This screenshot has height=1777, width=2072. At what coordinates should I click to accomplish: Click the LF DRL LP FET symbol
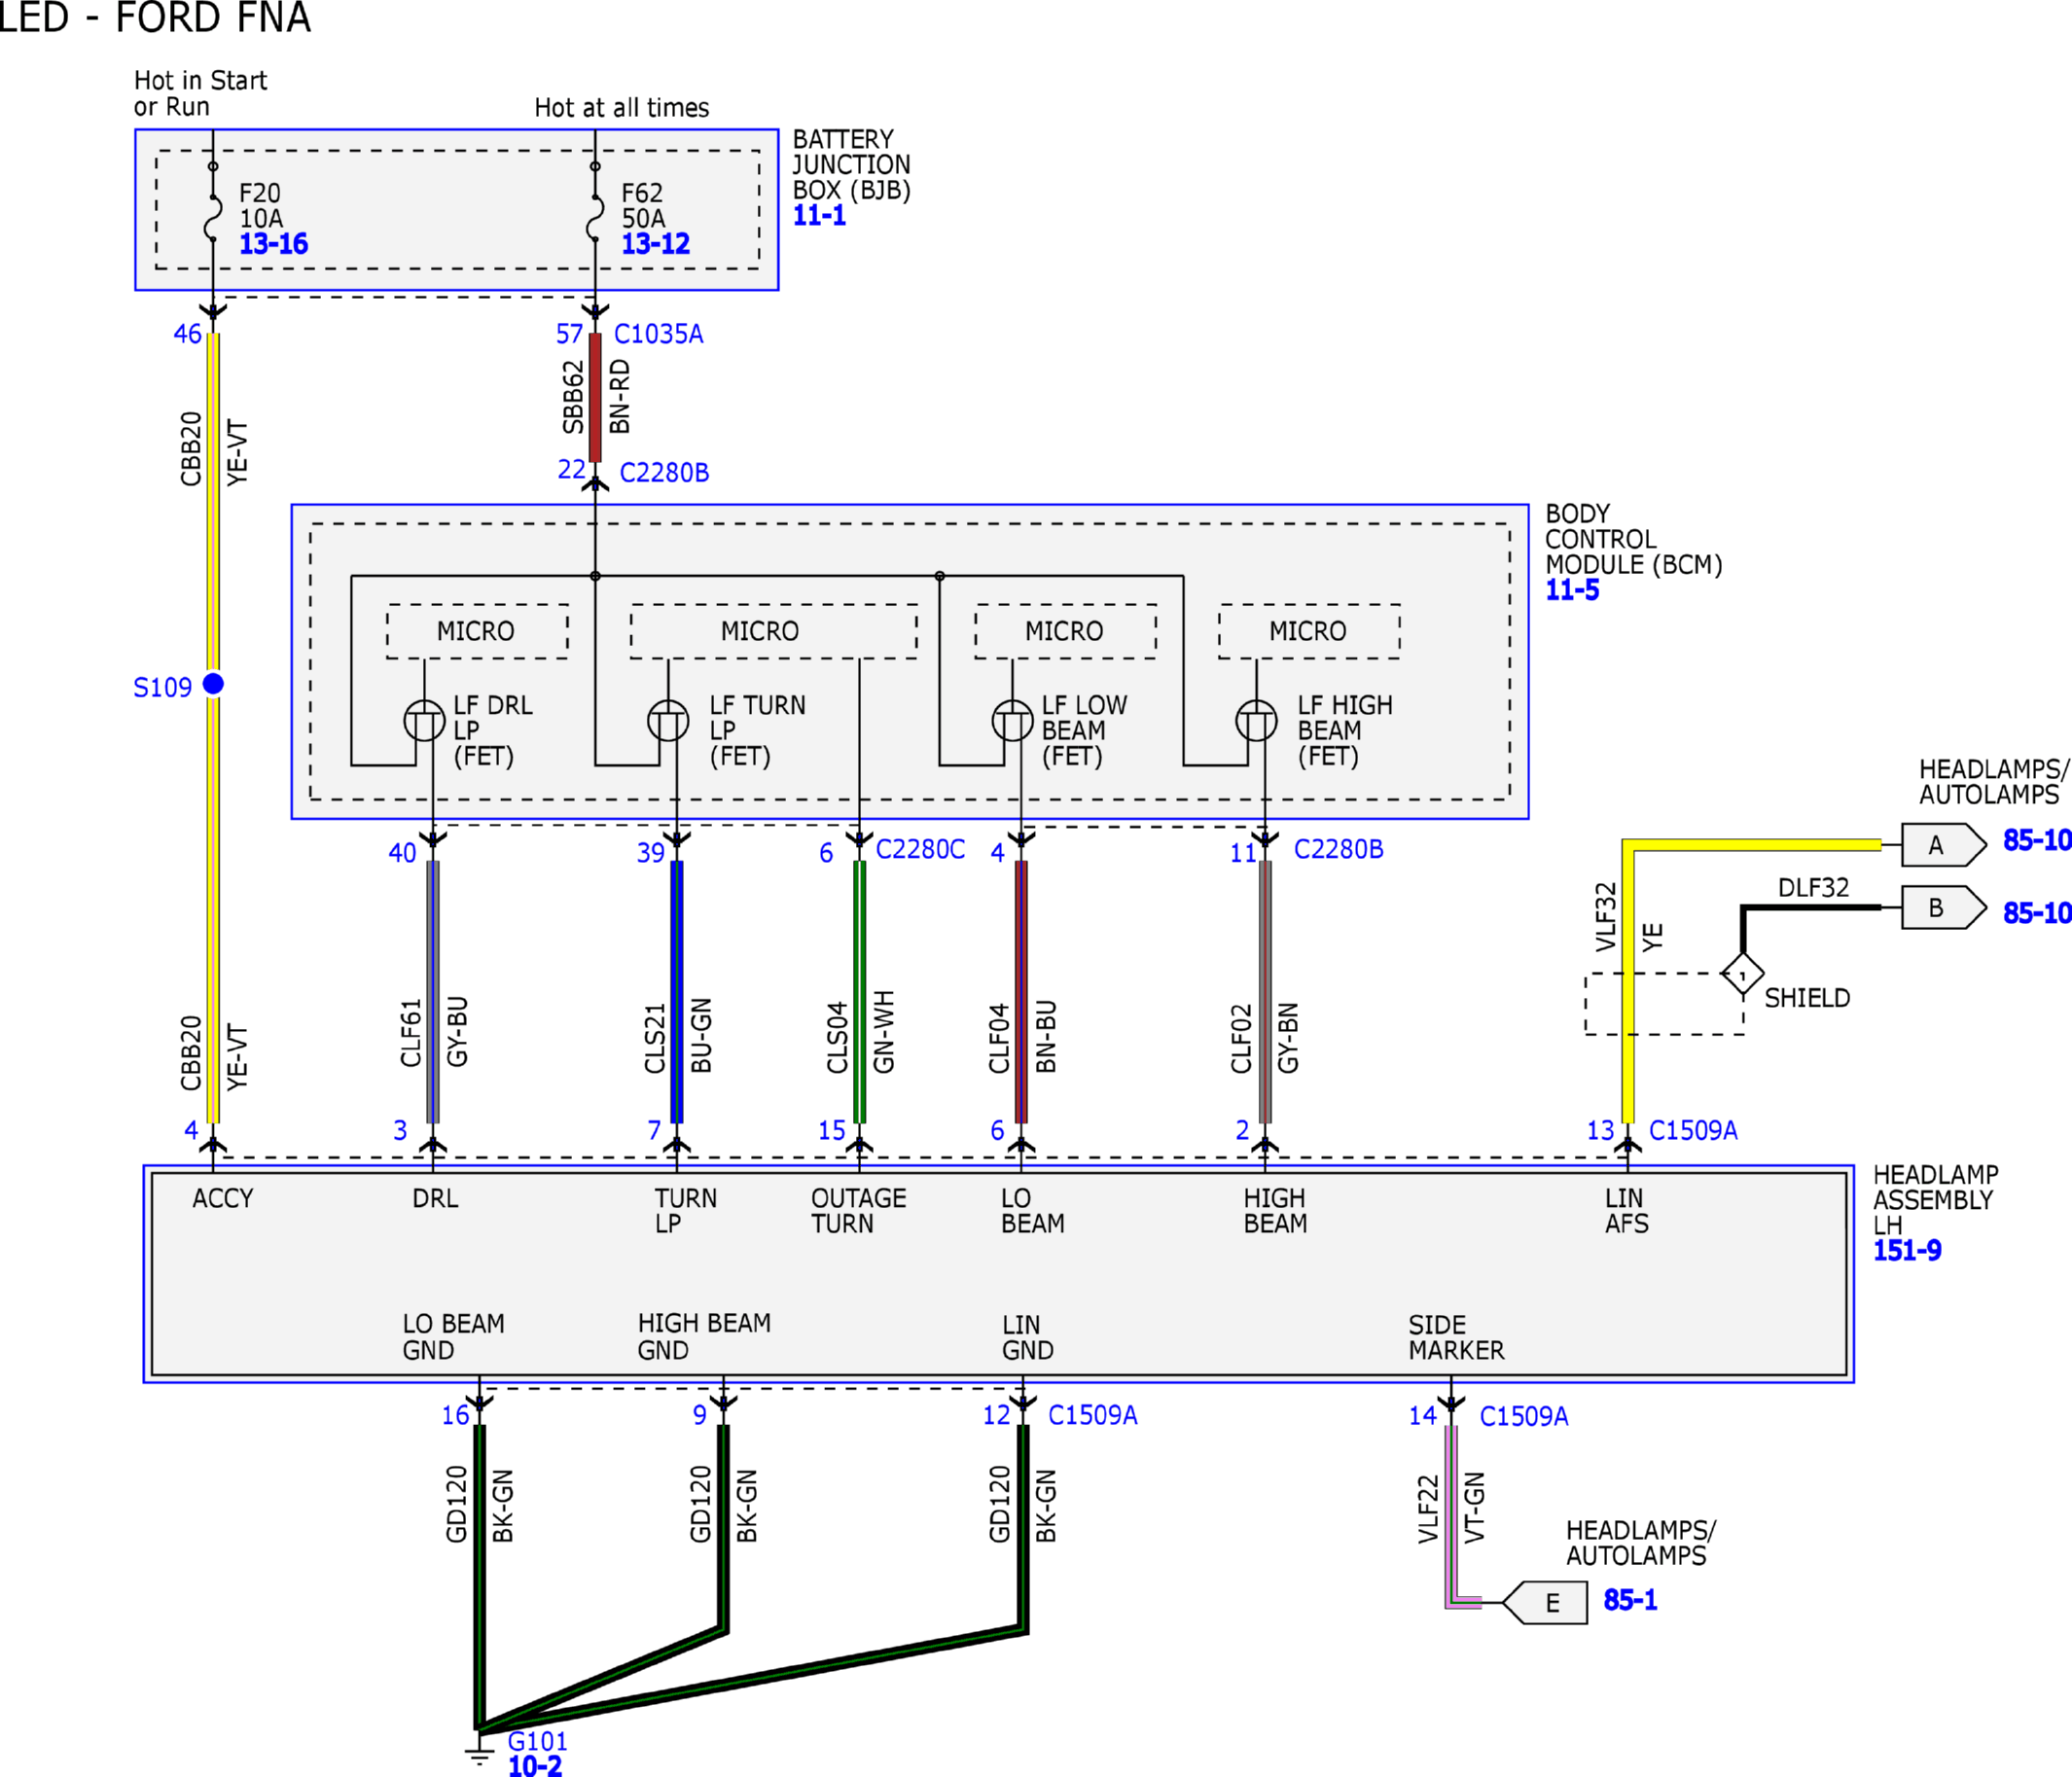coord(424,720)
